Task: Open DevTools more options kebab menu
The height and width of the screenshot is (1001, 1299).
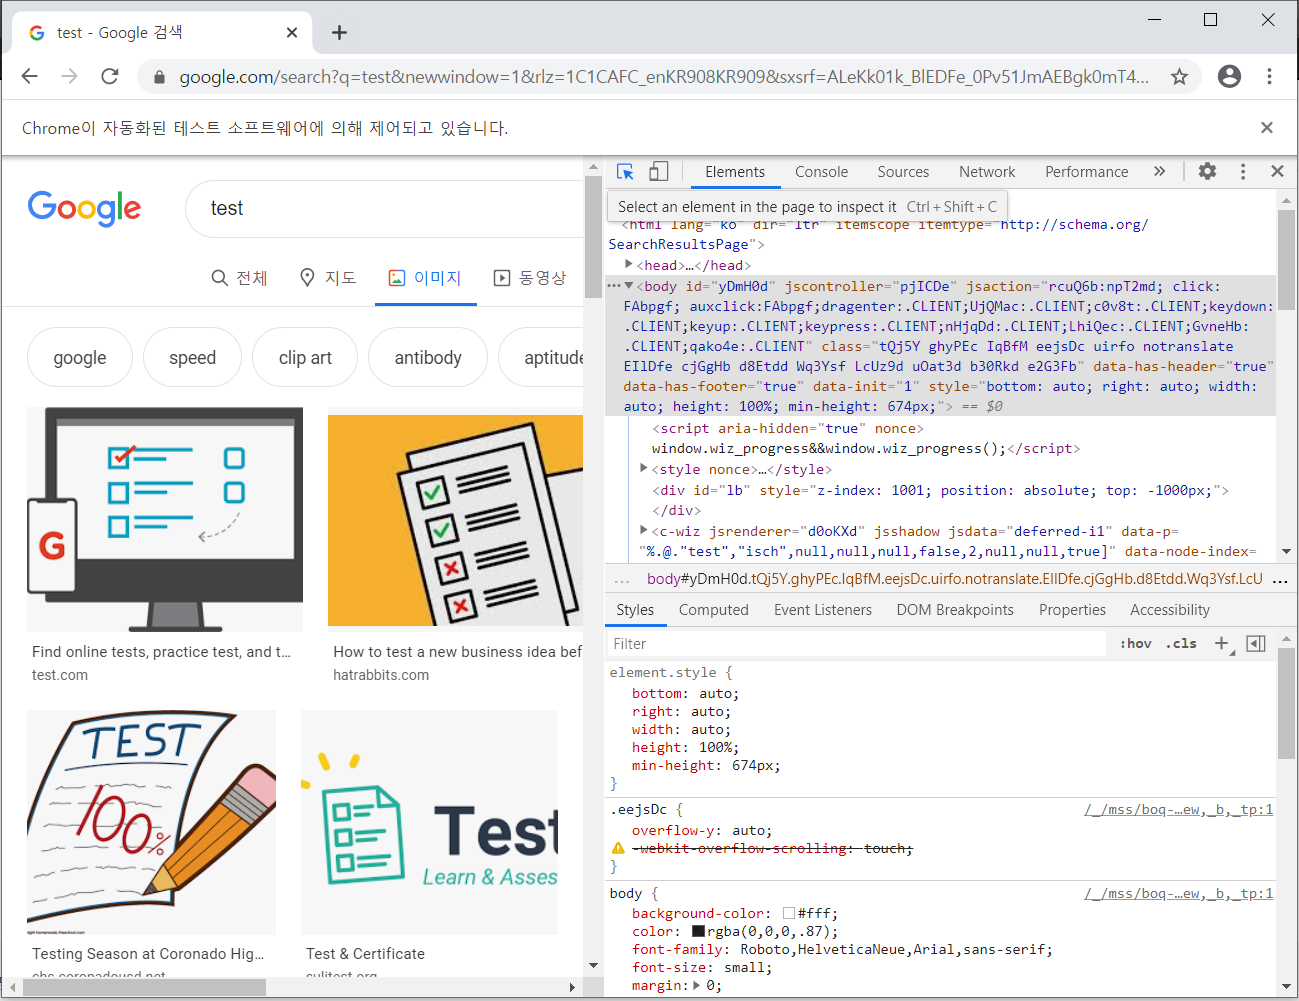Action: tap(1243, 171)
